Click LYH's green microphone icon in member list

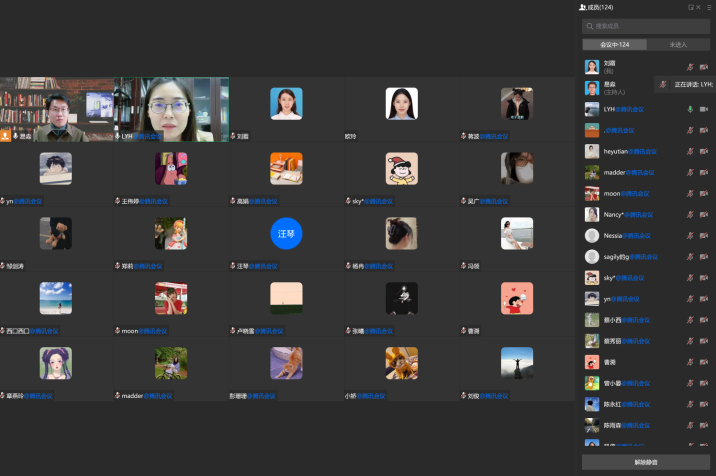[690, 109]
